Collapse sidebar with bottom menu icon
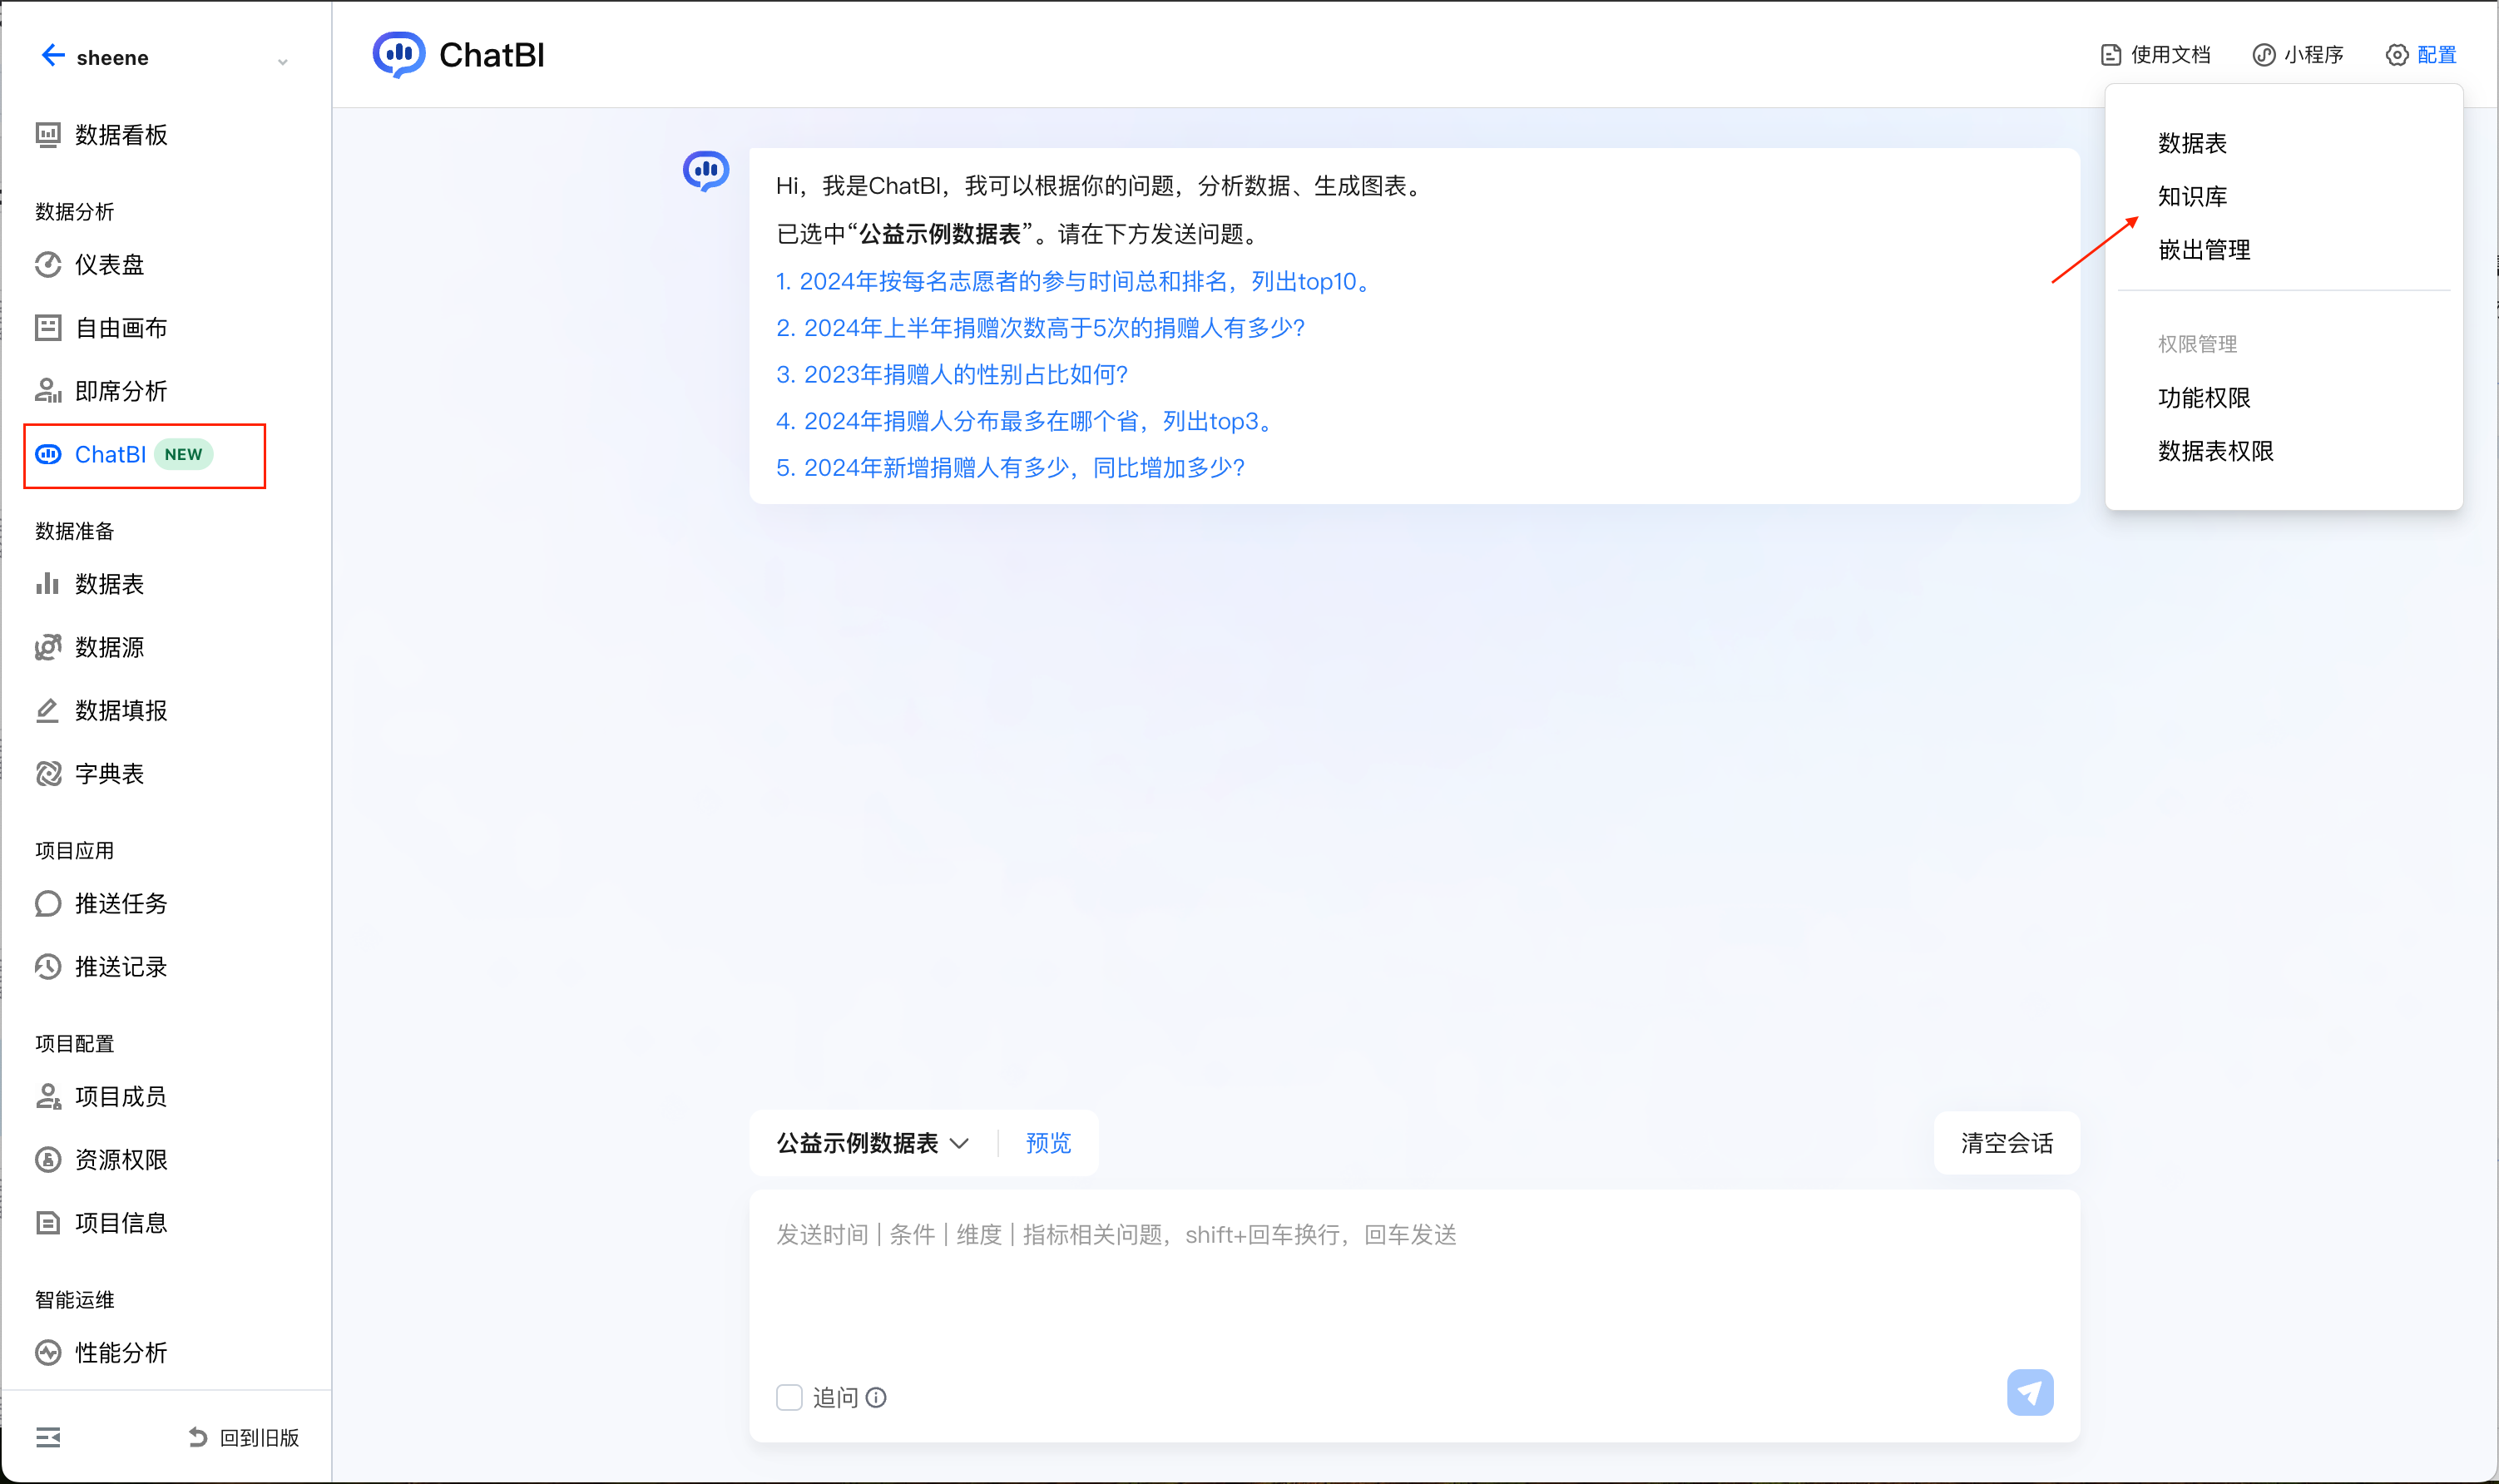This screenshot has height=1484, width=2499. pos(48,1438)
